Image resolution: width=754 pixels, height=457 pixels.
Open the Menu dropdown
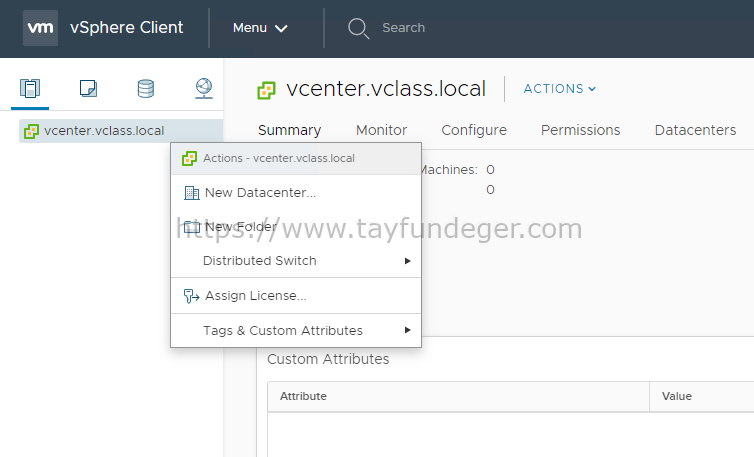click(x=260, y=28)
